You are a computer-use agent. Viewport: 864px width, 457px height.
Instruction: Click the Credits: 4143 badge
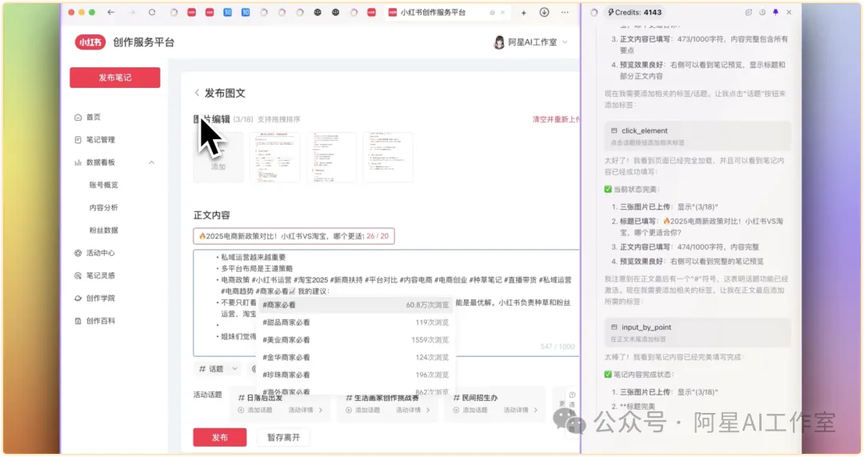(634, 12)
